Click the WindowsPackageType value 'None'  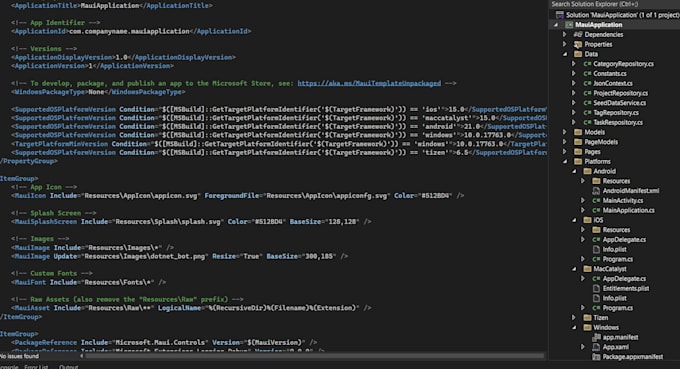[x=96, y=92]
